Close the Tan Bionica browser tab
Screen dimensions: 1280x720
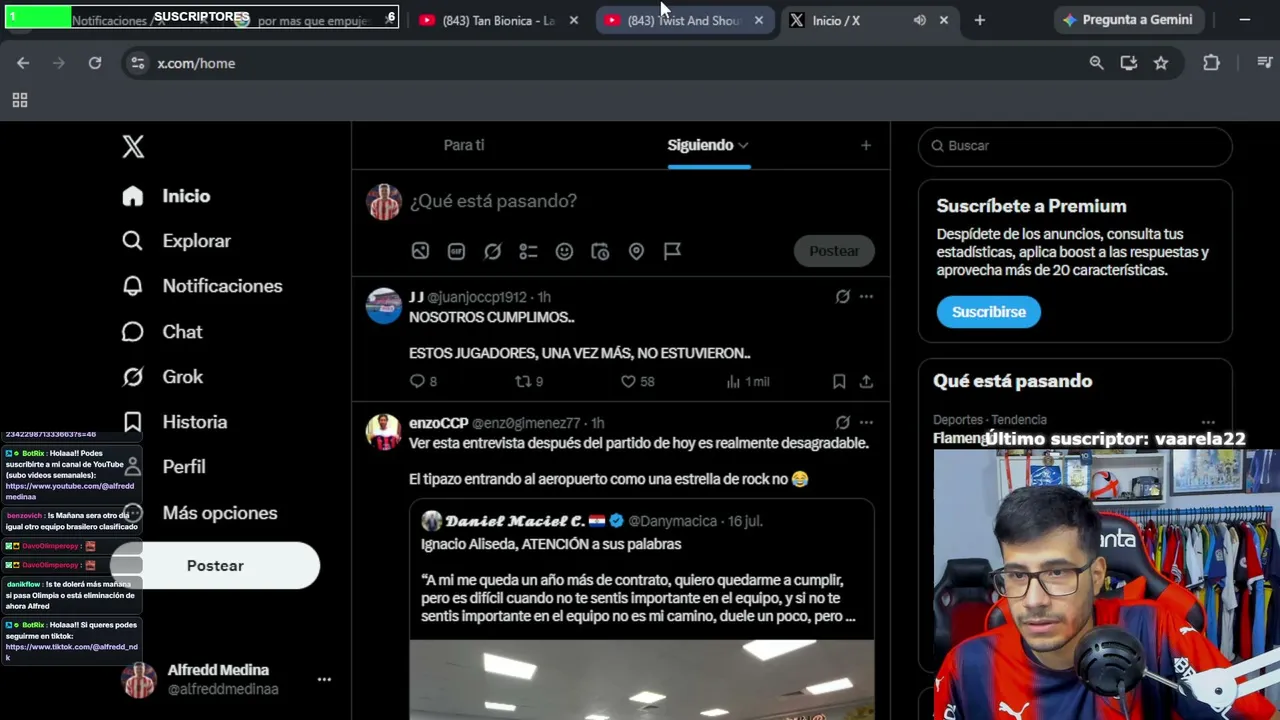tap(573, 20)
